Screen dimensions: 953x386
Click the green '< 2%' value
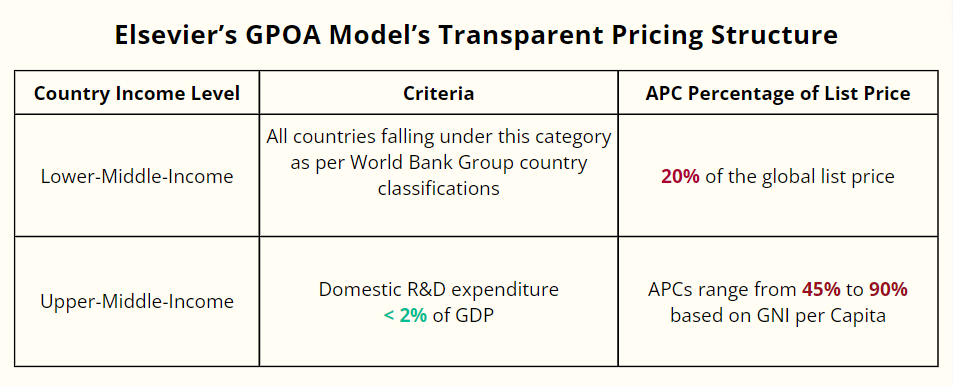[x=405, y=315]
